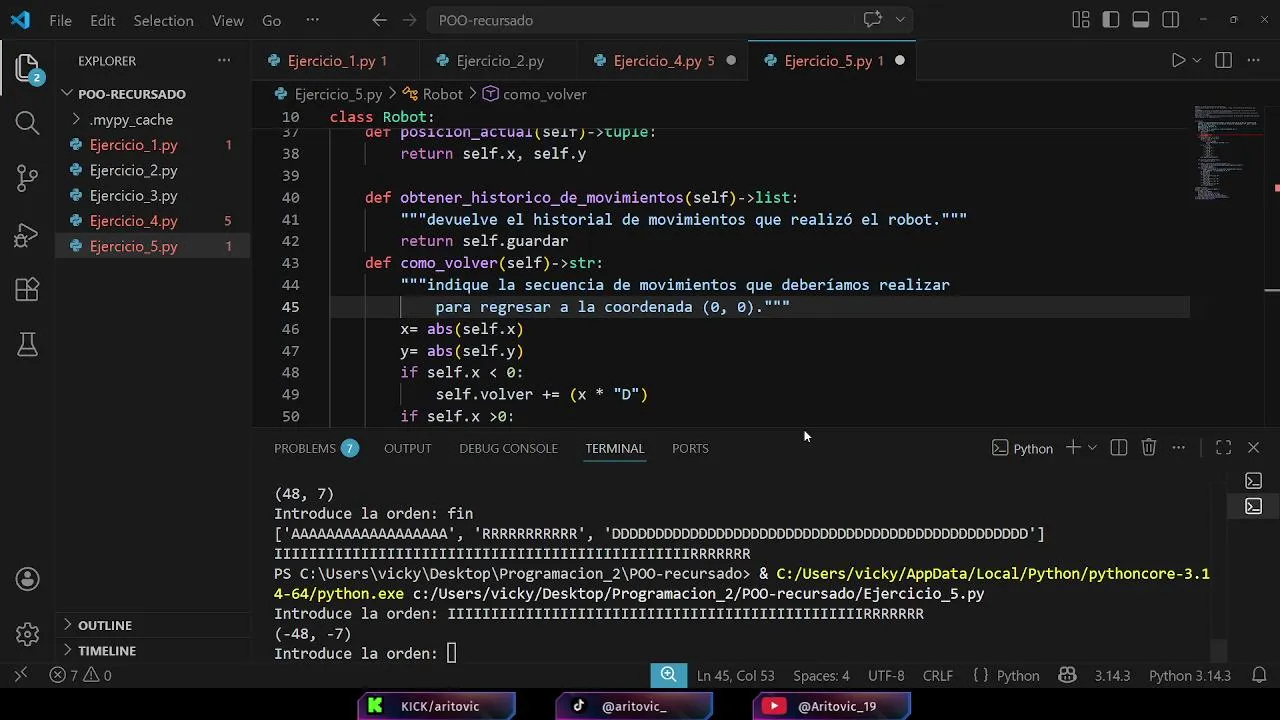Change indentation via Spaces: 4
The width and height of the screenshot is (1280, 720).
(x=821, y=675)
